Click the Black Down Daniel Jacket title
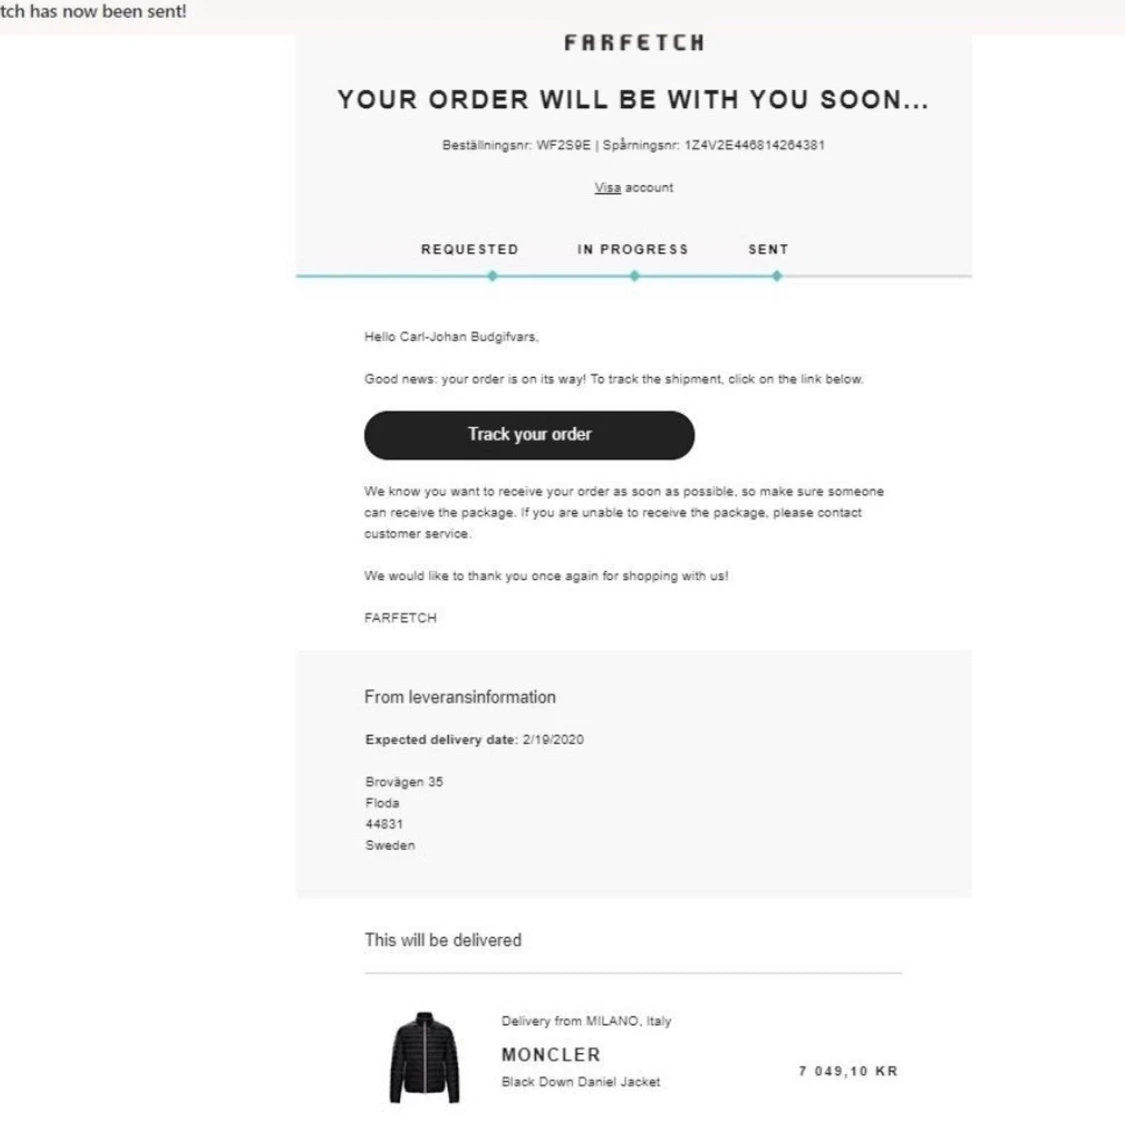Image resolution: width=1125 pixels, height=1125 pixels. (580, 1081)
